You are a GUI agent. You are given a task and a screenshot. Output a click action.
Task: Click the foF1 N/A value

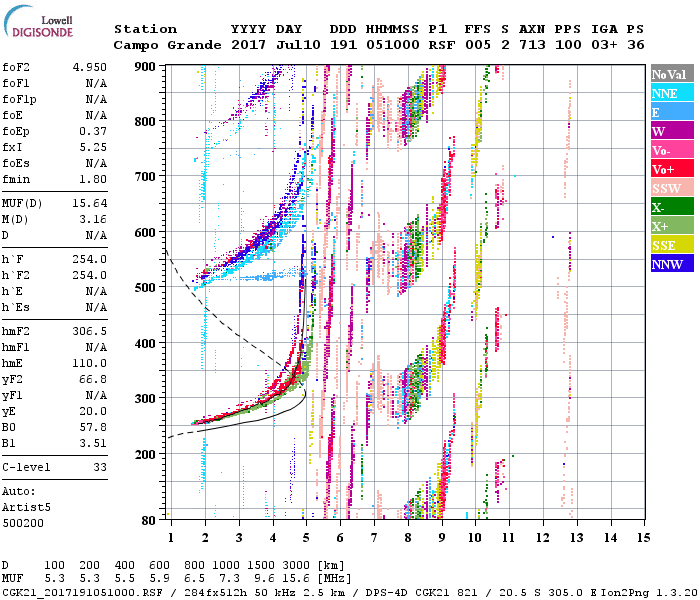pos(96,83)
